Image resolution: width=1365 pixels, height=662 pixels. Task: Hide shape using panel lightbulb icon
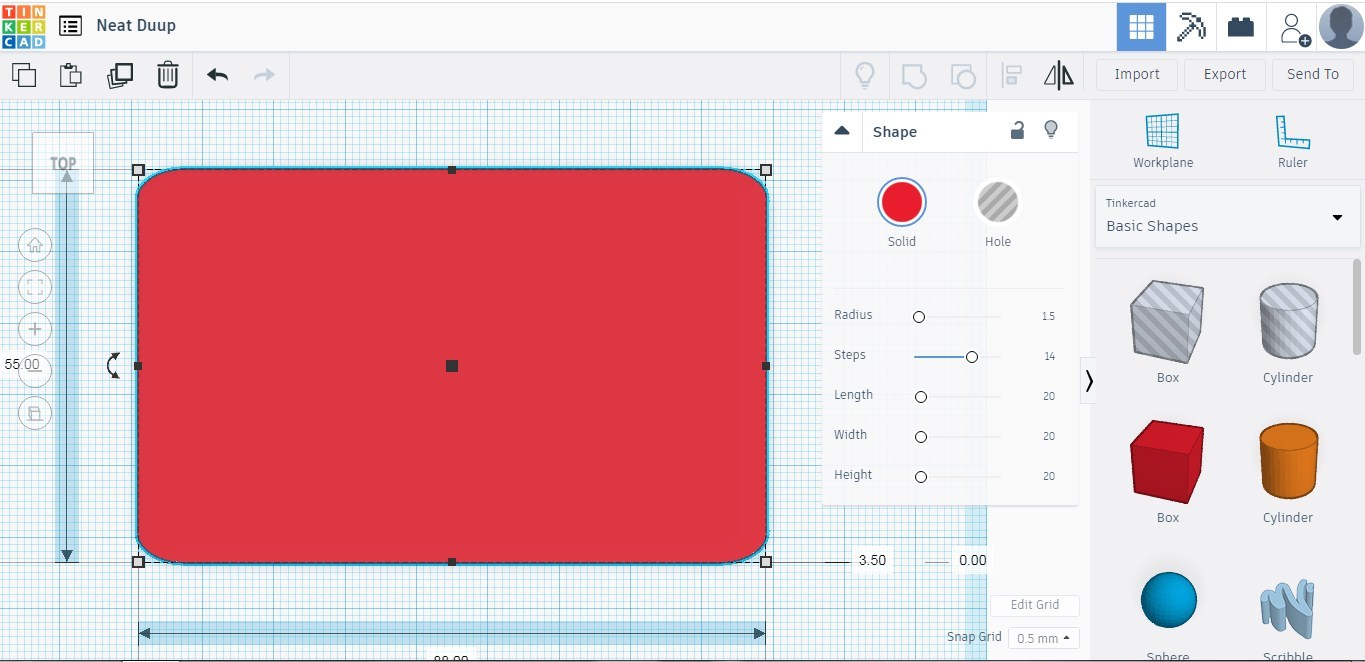(1050, 130)
